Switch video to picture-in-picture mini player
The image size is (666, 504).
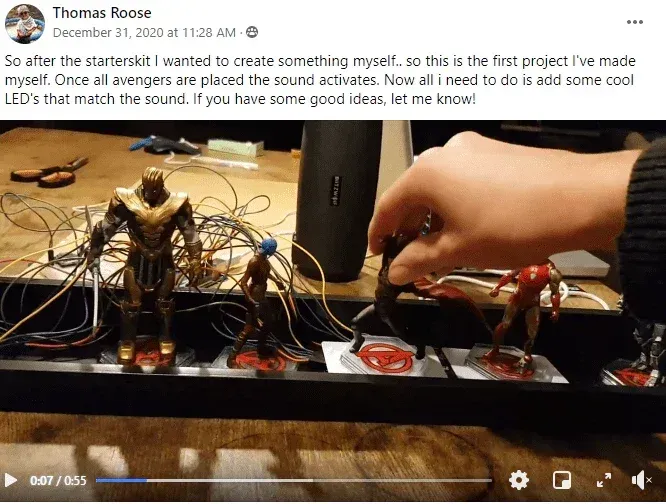pos(562,480)
